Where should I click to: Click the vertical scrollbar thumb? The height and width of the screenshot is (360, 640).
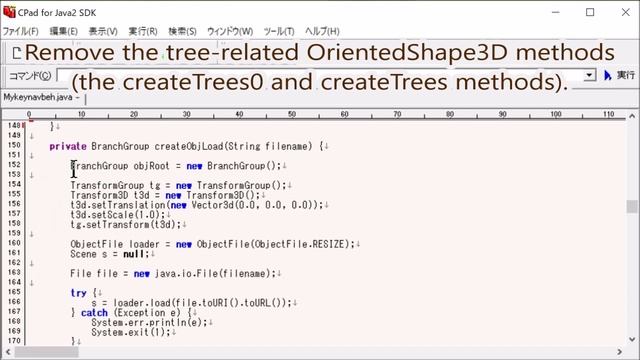pyautogui.click(x=632, y=207)
